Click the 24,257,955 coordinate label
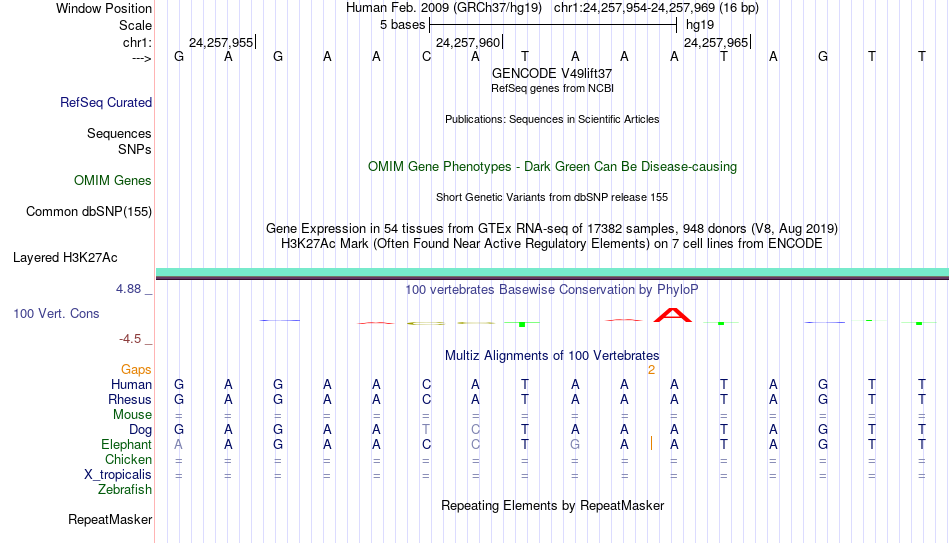The image size is (950, 543). [x=221, y=42]
